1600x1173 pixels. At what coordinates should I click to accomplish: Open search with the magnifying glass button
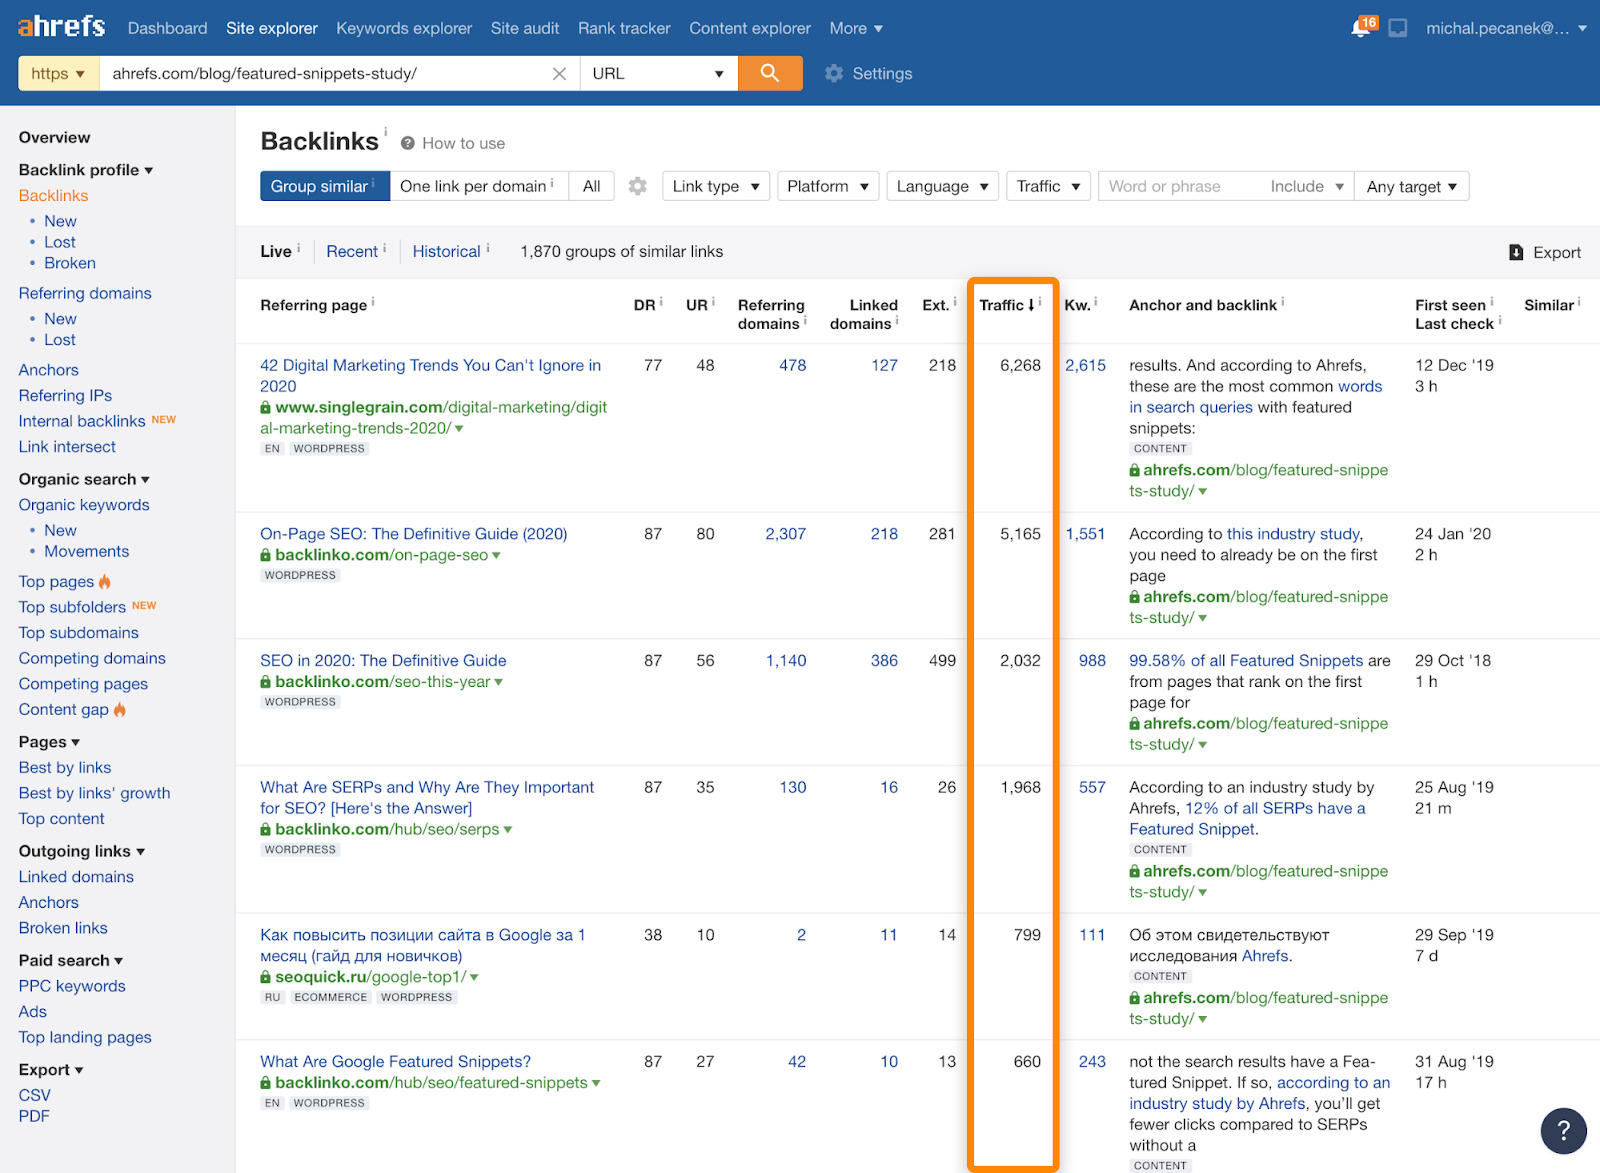coord(769,73)
